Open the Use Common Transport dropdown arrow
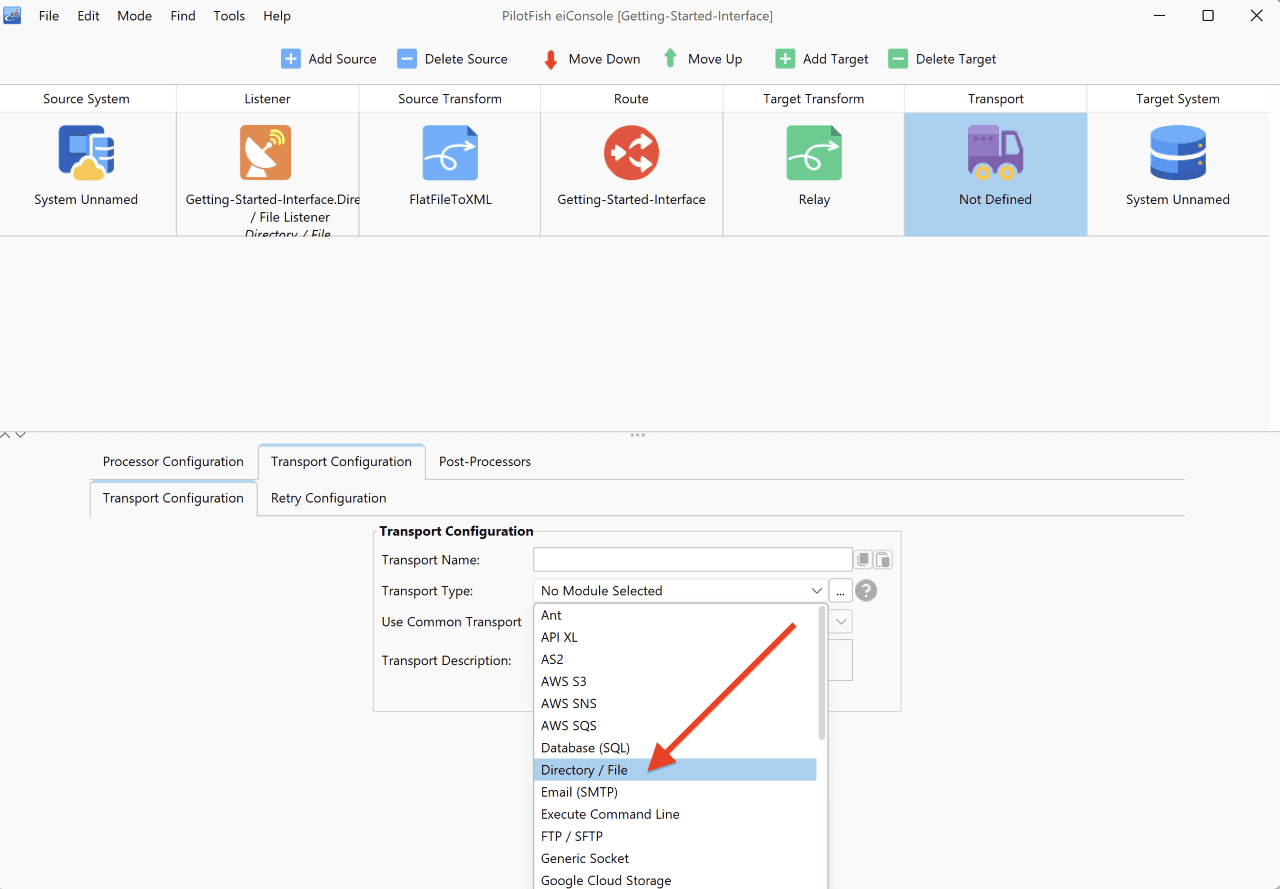Image resolution: width=1280 pixels, height=889 pixels. 842,621
